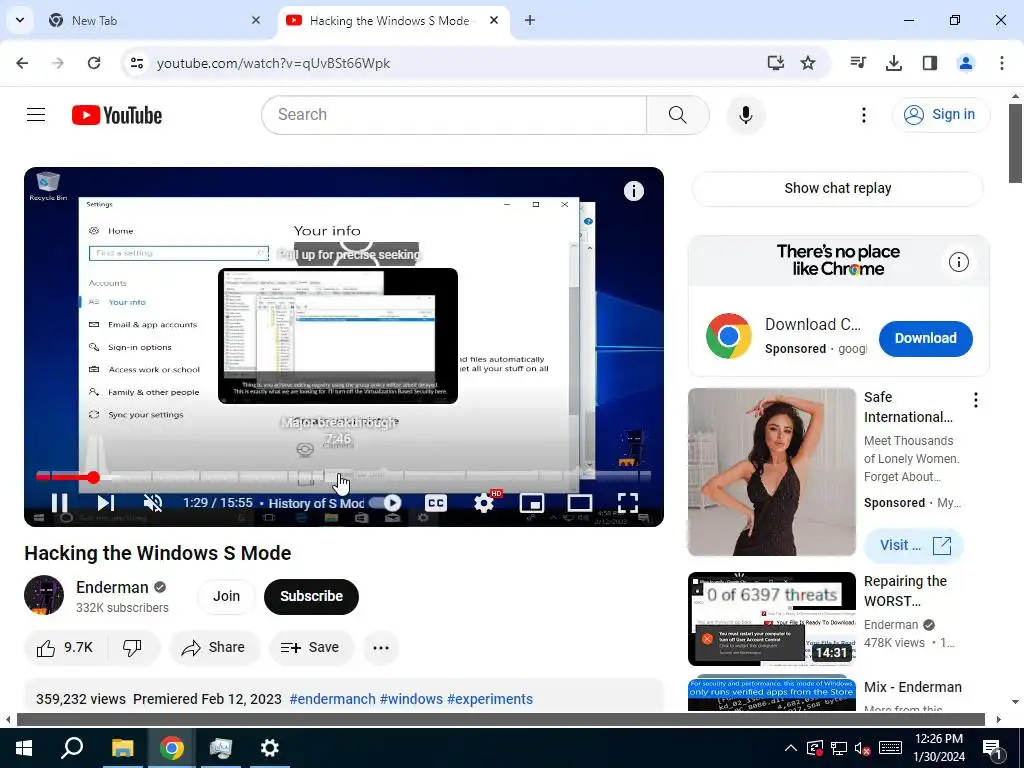Open Repairing the WORST video thumbnail
Screen dimensions: 1024x768
[771, 618]
